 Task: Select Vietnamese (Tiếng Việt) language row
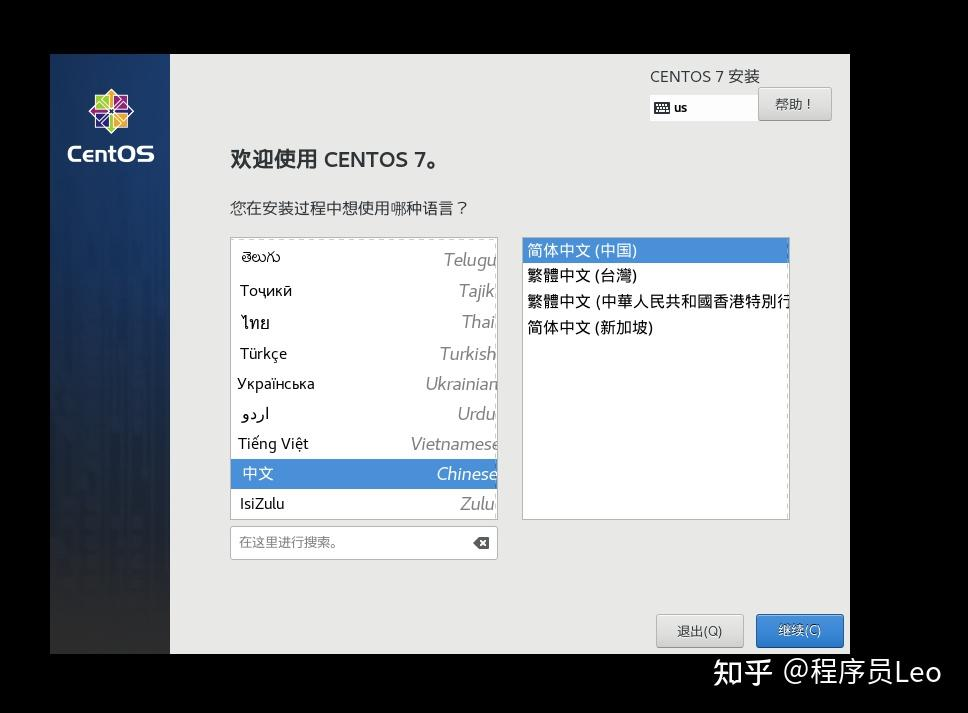coord(364,444)
